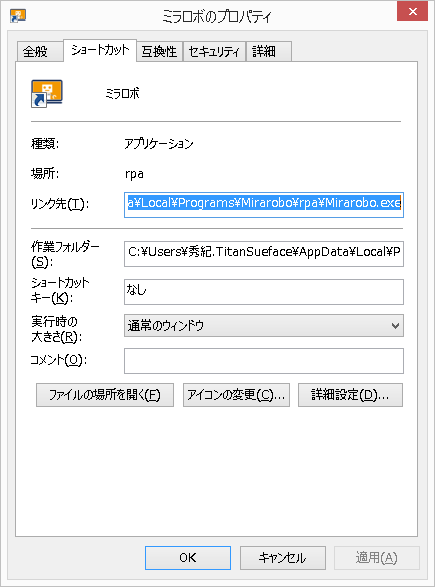
Task: Click the ミラロボのプロパティ window title
Action: pyautogui.click(x=217, y=16)
